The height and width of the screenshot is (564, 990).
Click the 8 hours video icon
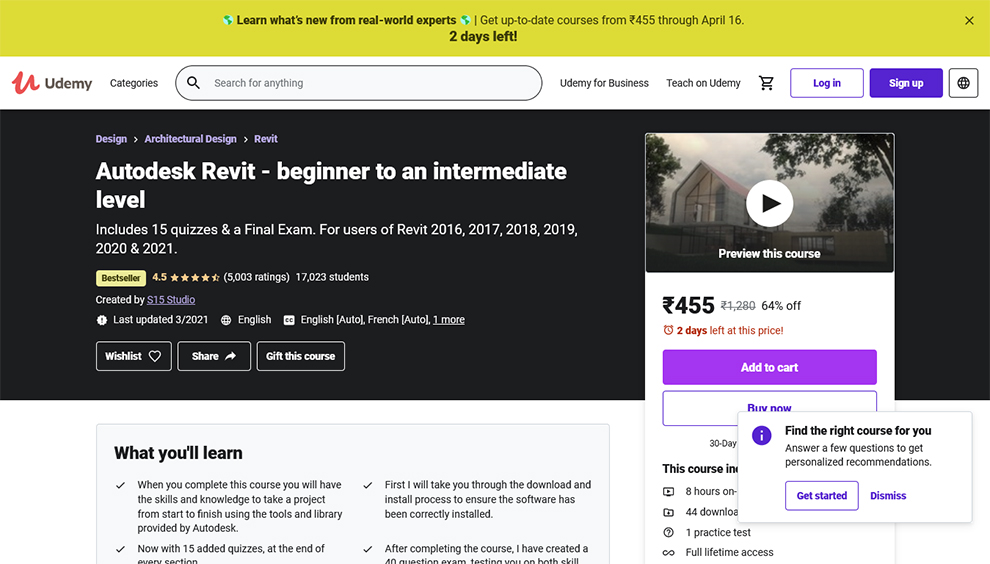[669, 491]
